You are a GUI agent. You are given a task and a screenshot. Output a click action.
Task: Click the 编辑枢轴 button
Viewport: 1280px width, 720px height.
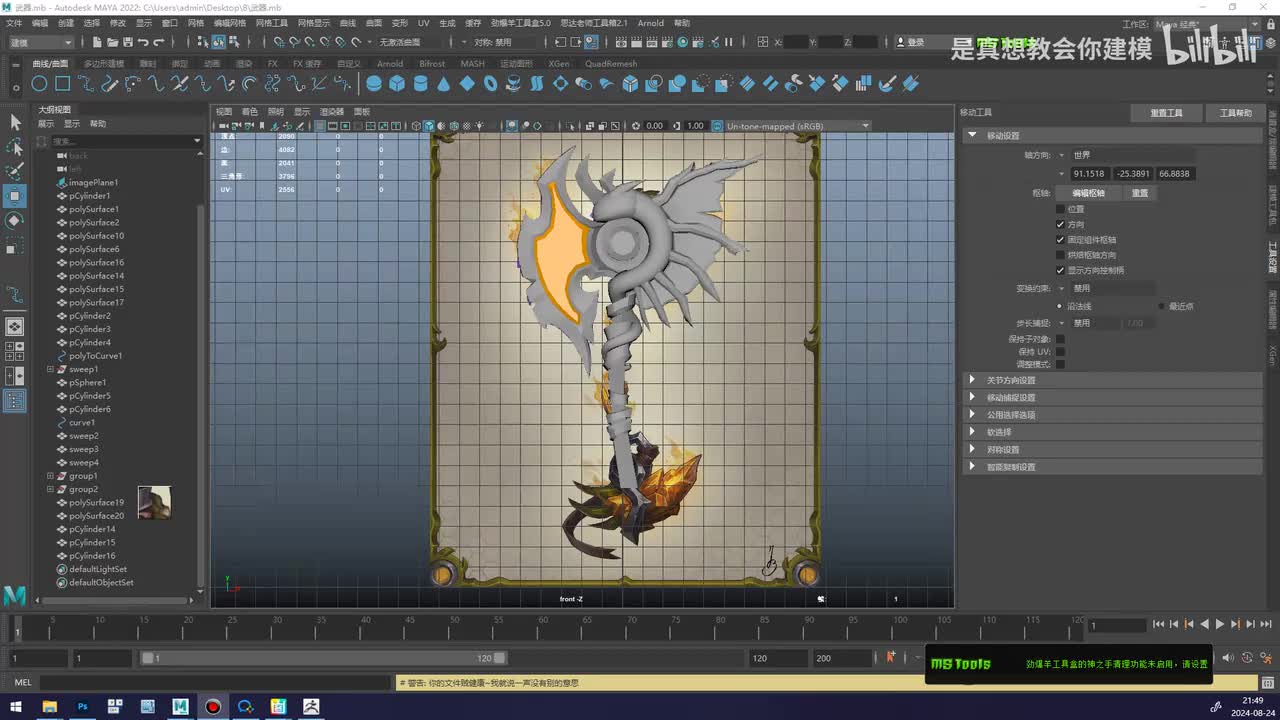tap(1088, 193)
